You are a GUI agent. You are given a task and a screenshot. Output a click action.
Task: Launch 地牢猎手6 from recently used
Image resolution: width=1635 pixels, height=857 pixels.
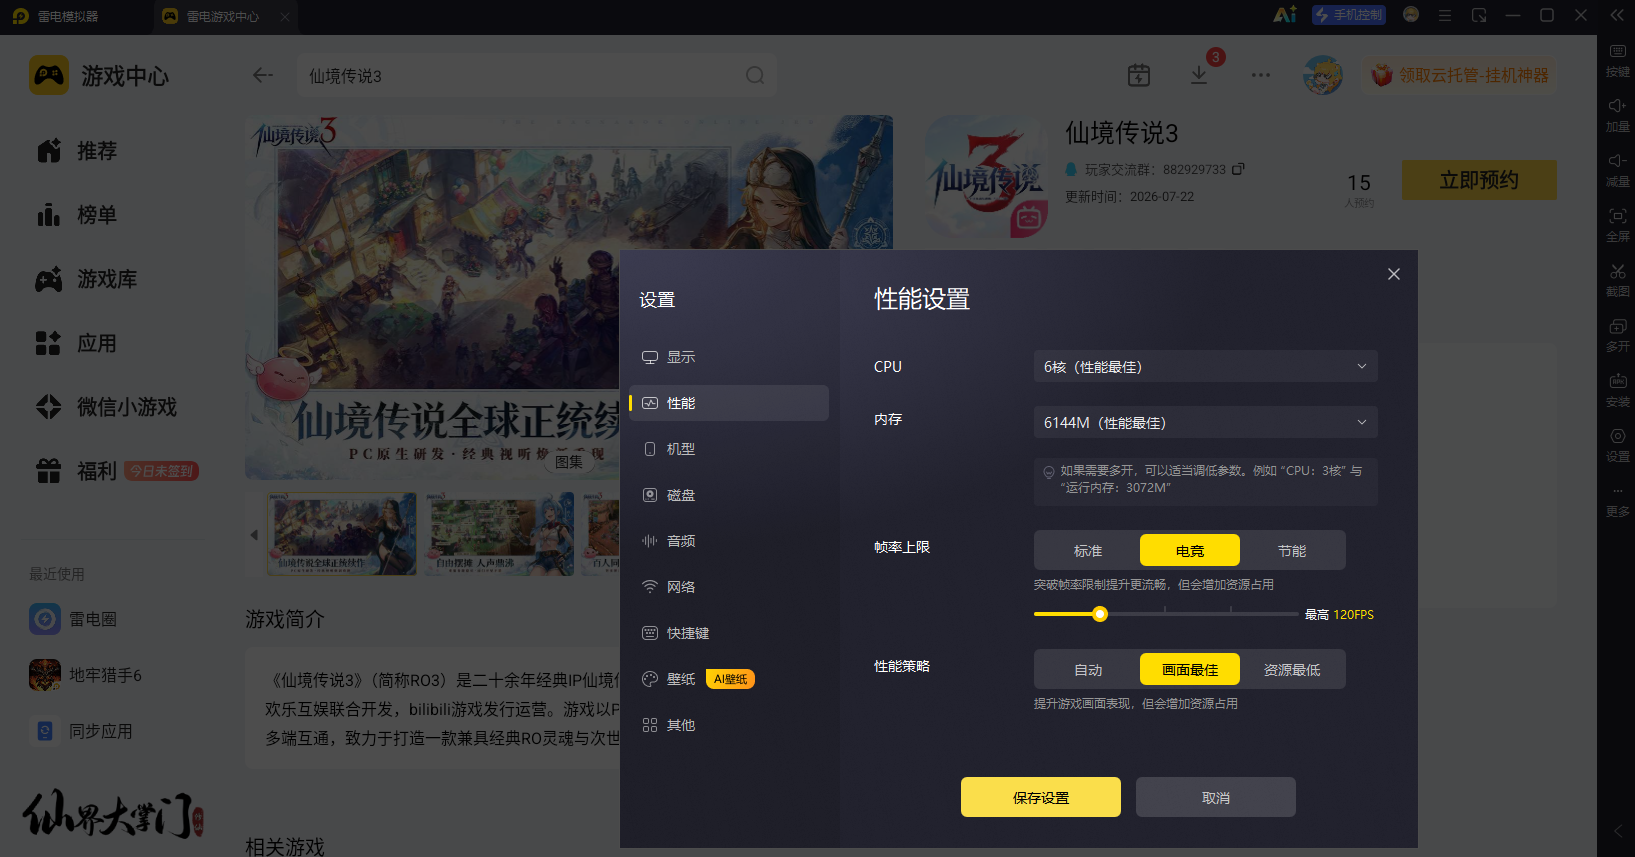point(86,675)
